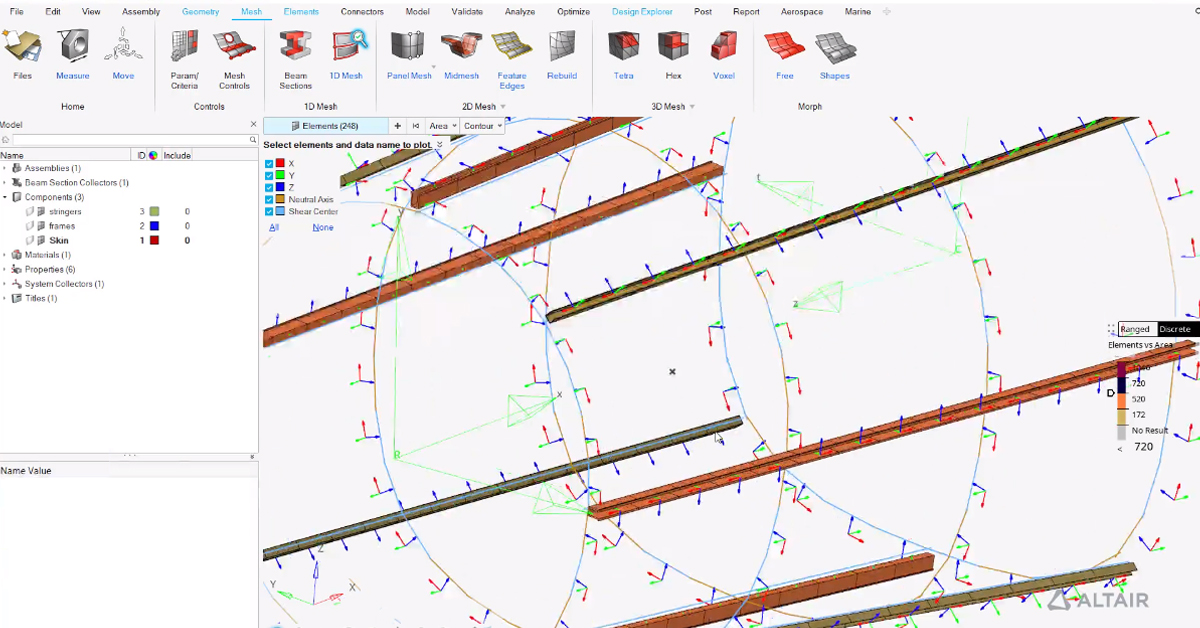
Task: Expand the Titles (1) node
Action: [x=5, y=298]
